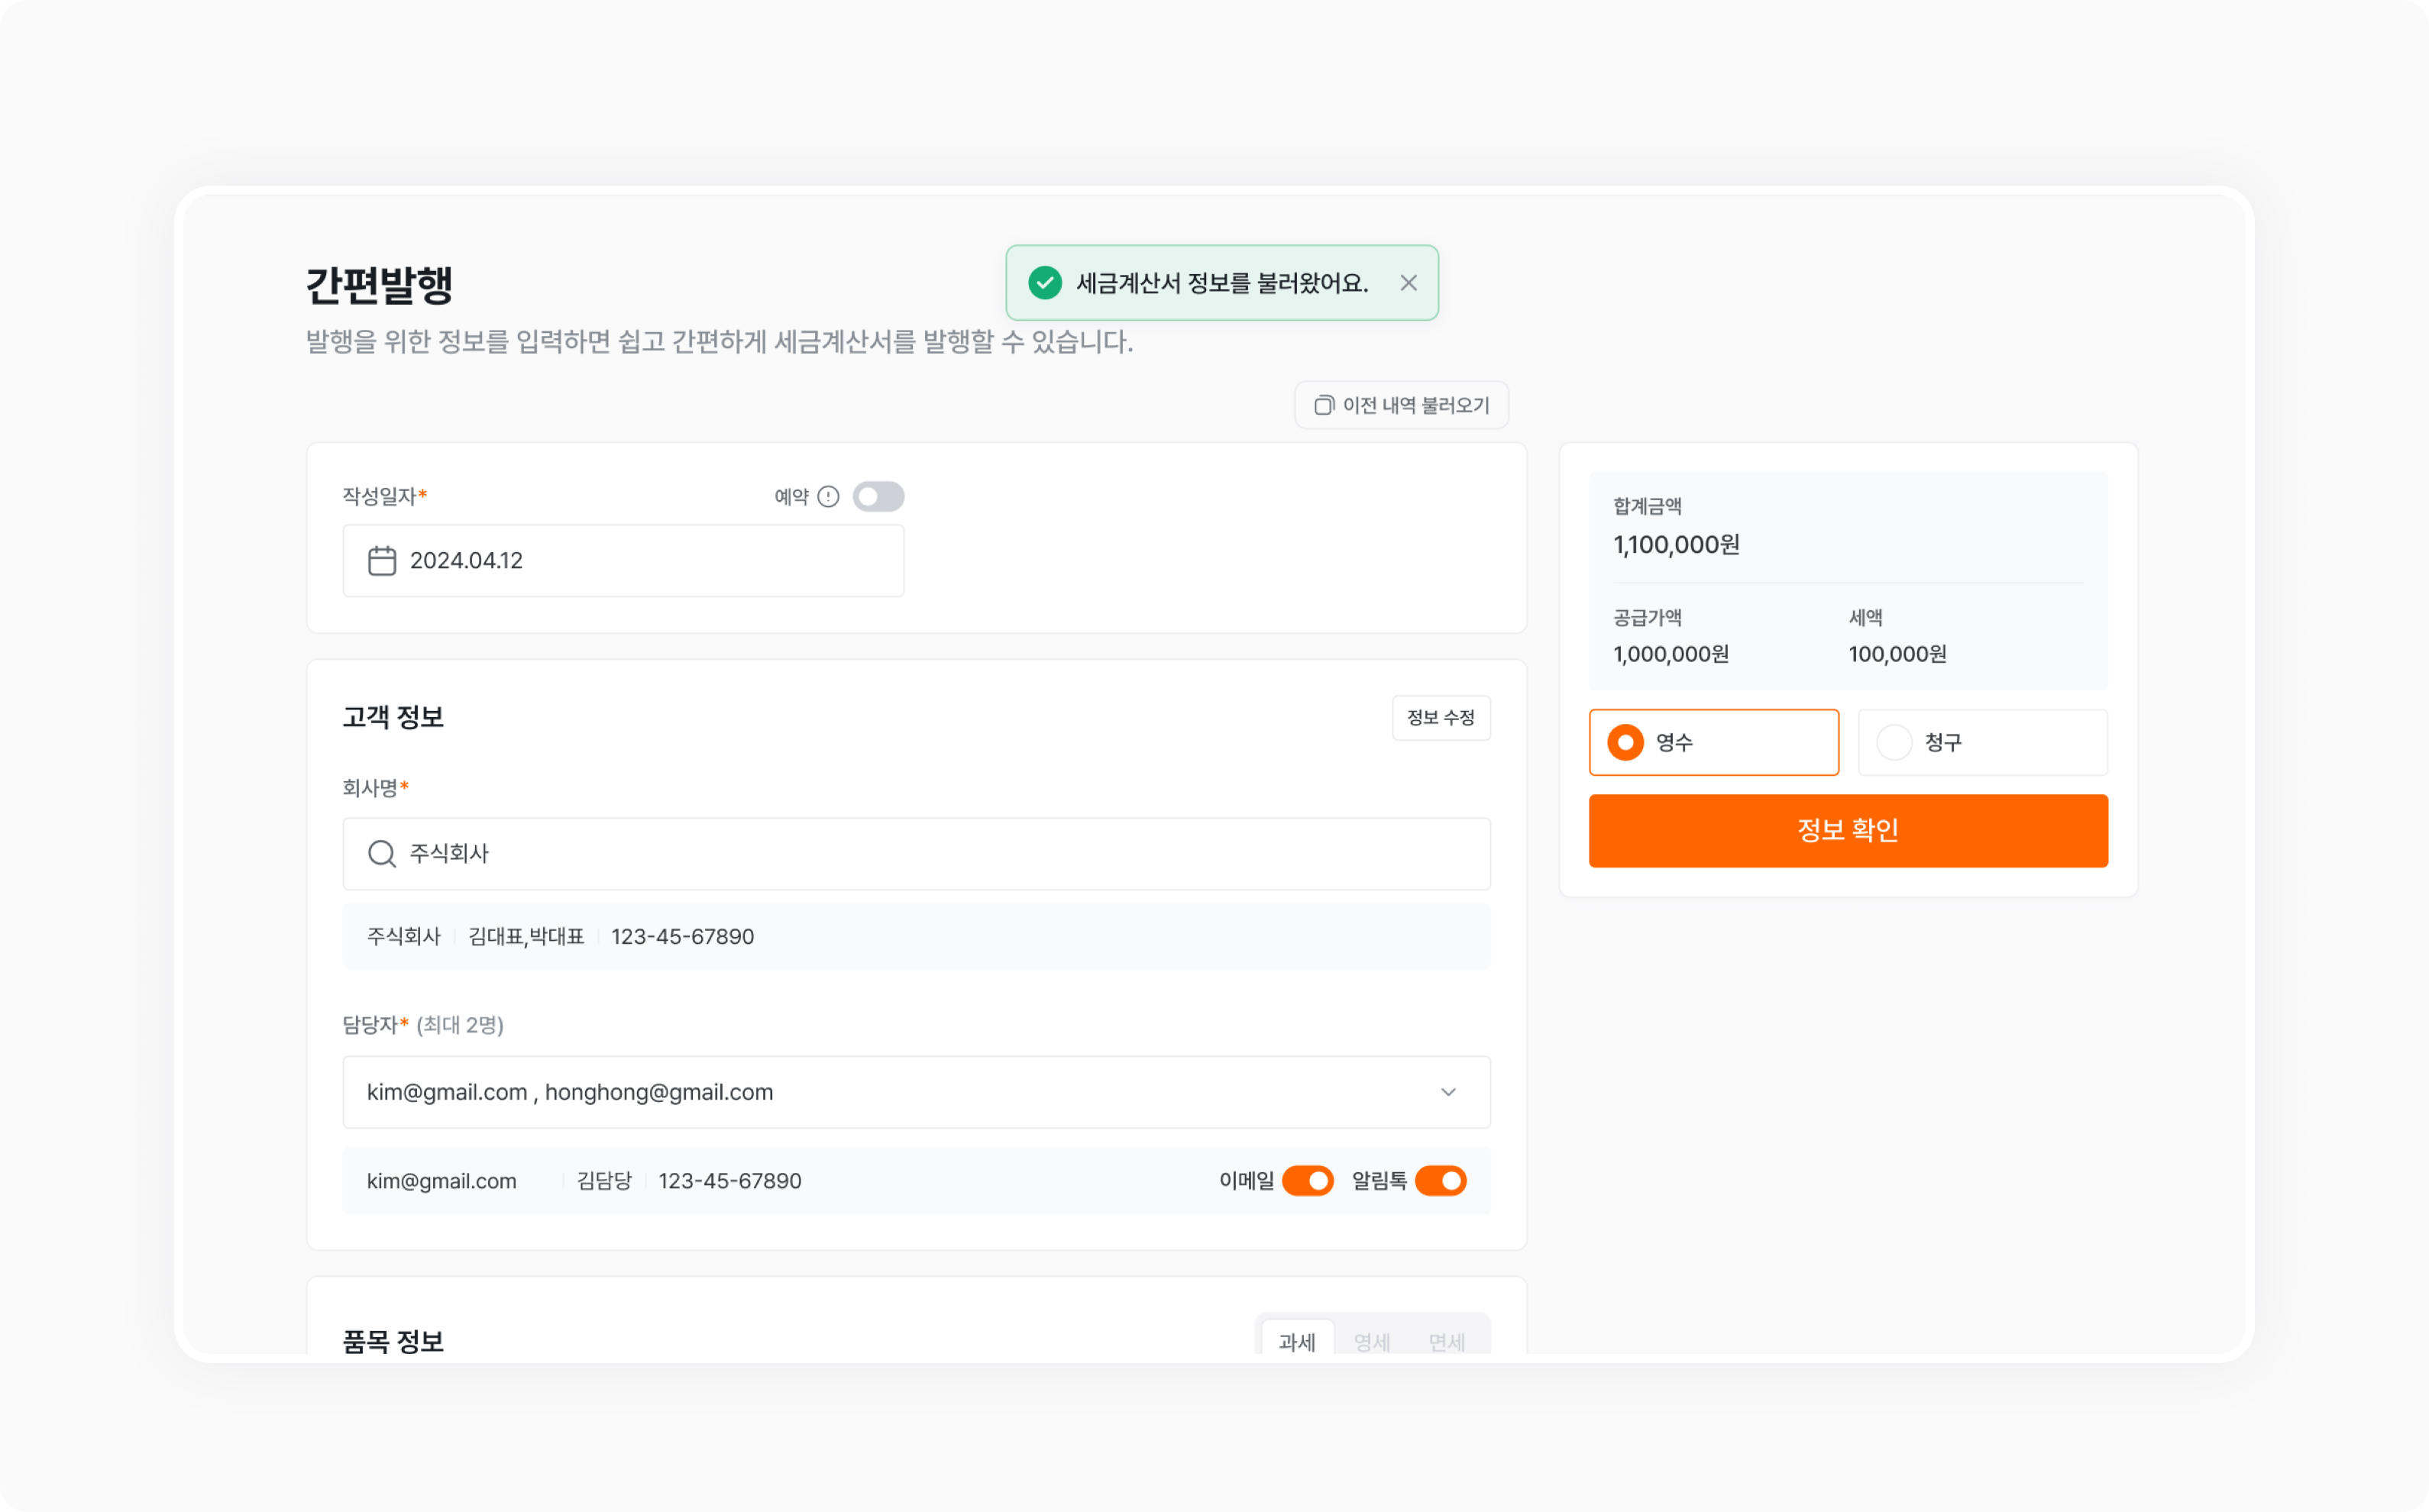This screenshot has width=2429, height=1512.
Task: Disable the 이메일 notification toggle
Action: 1308,1181
